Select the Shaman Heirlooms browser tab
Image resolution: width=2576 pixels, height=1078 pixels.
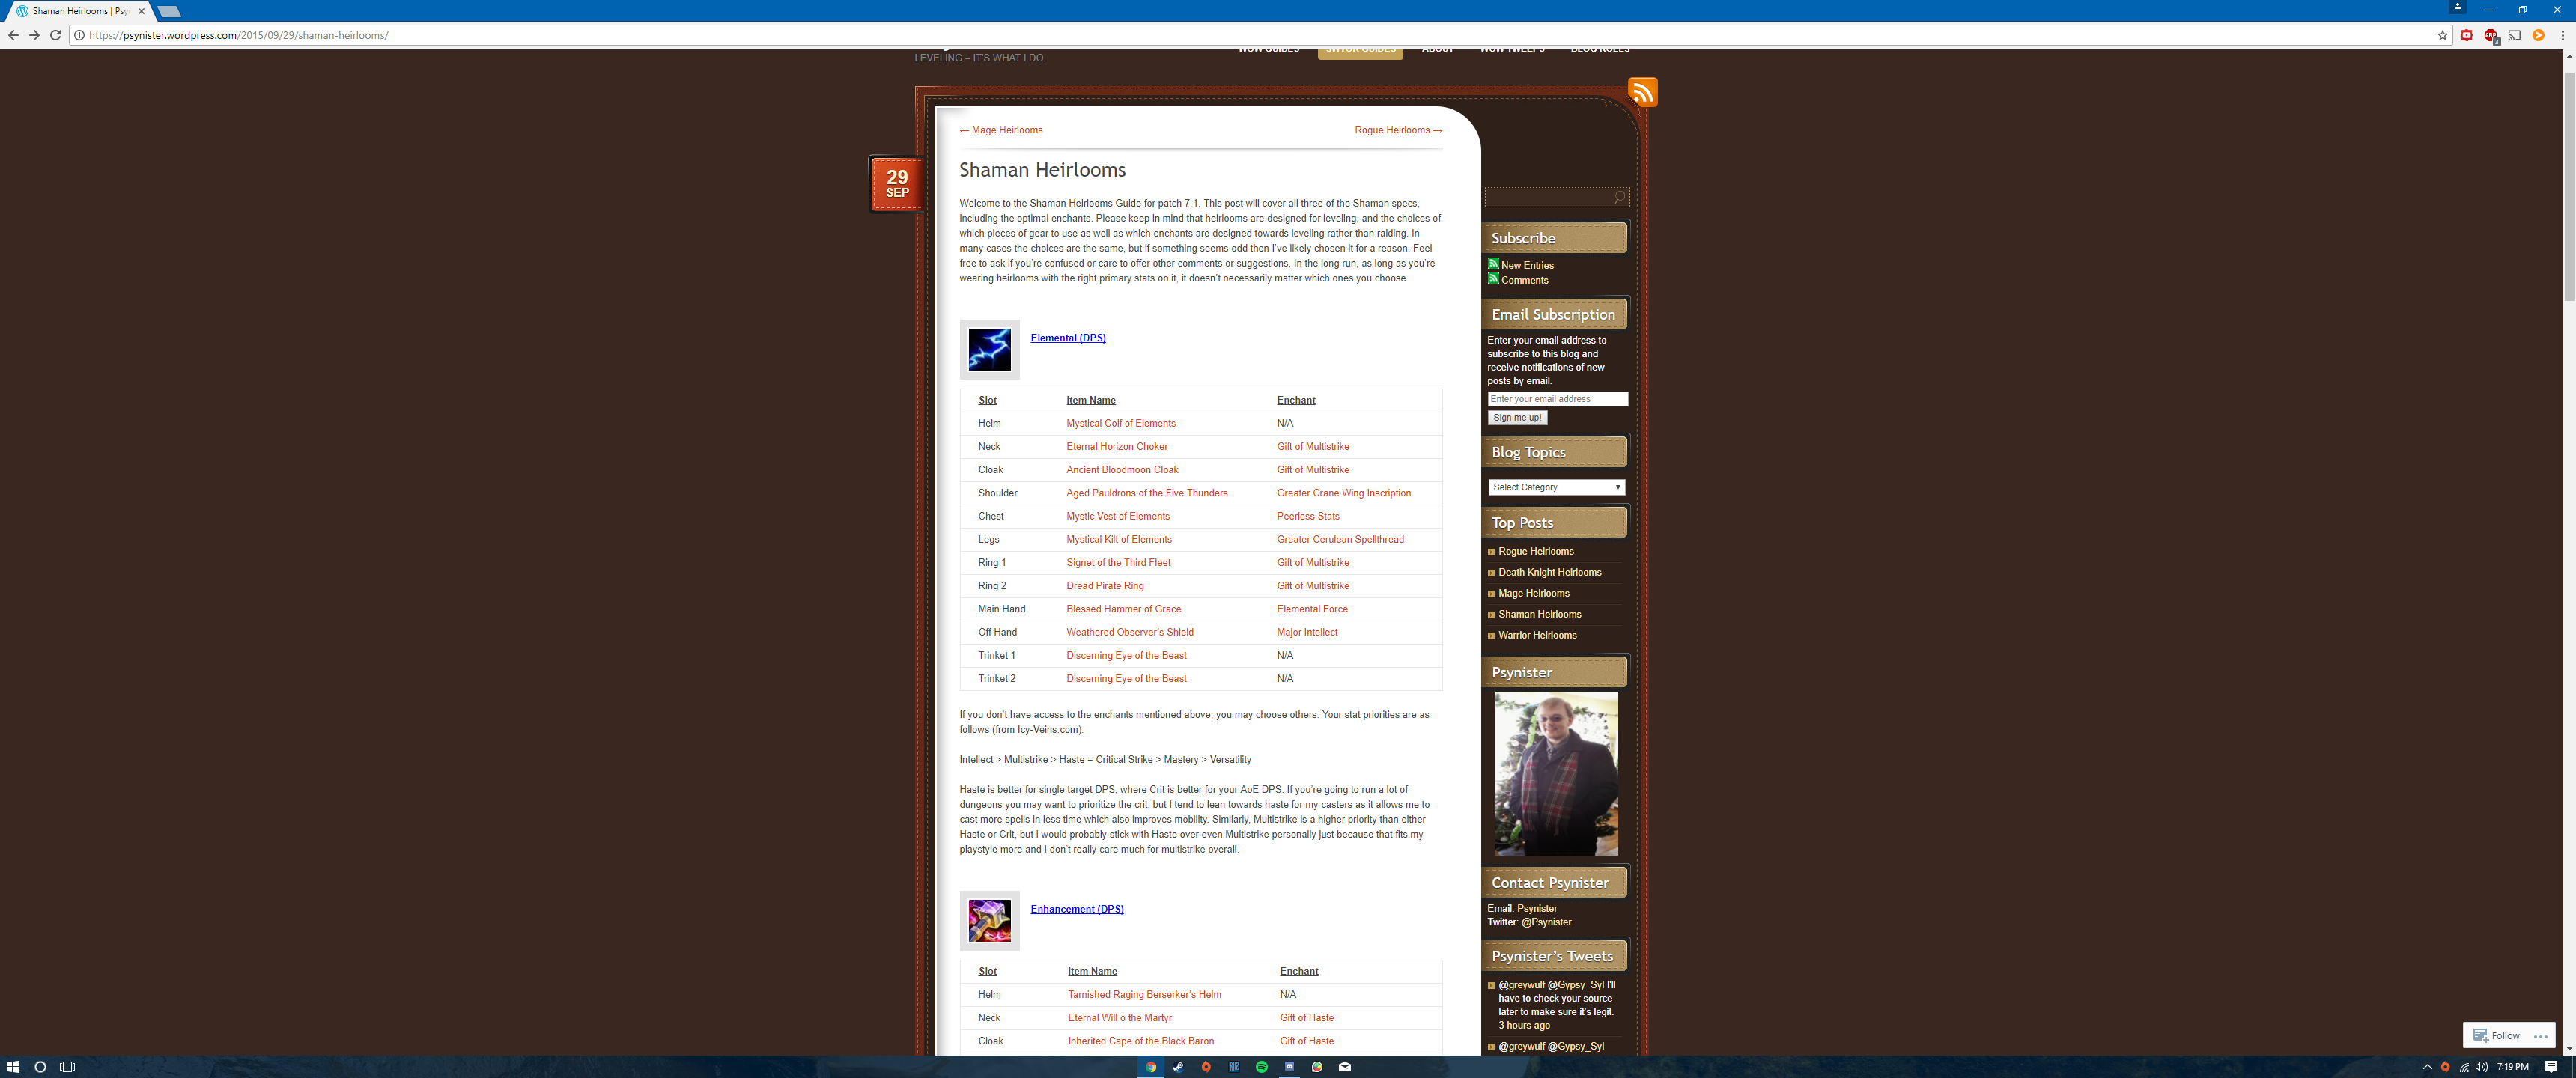click(x=80, y=11)
